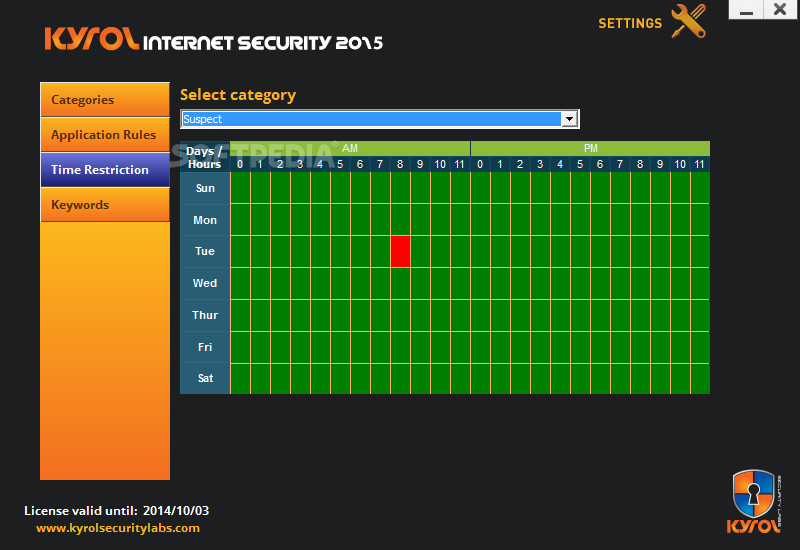Click the Select category heading
Viewport: 800px width, 550px height.
point(238,95)
